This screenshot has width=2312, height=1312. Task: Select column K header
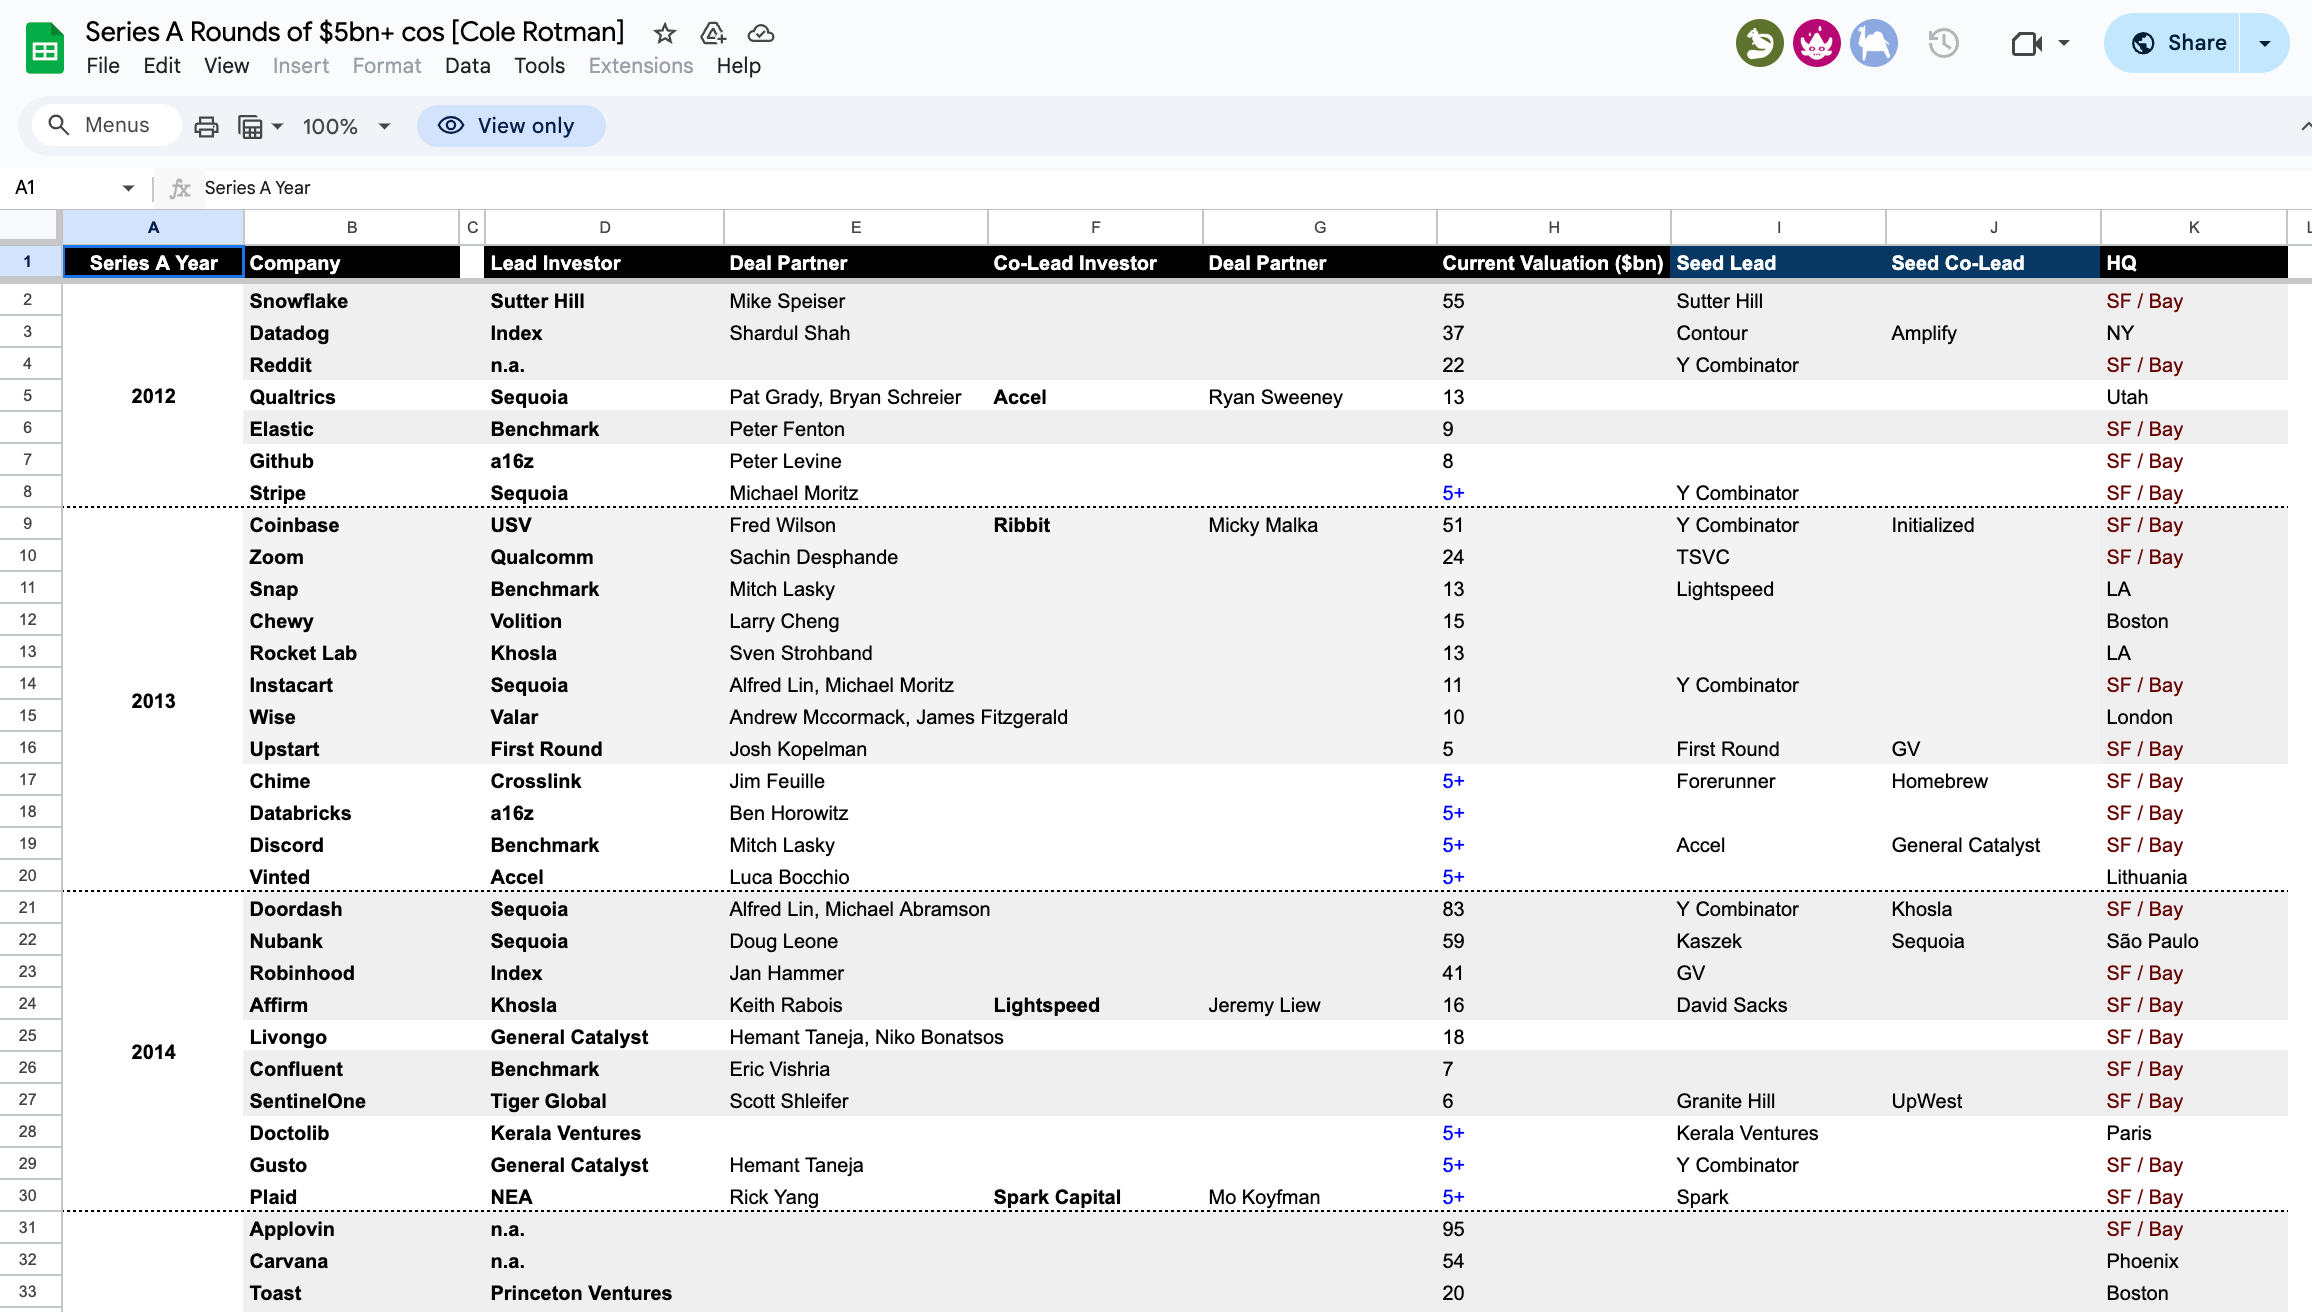pyautogui.click(x=2194, y=227)
